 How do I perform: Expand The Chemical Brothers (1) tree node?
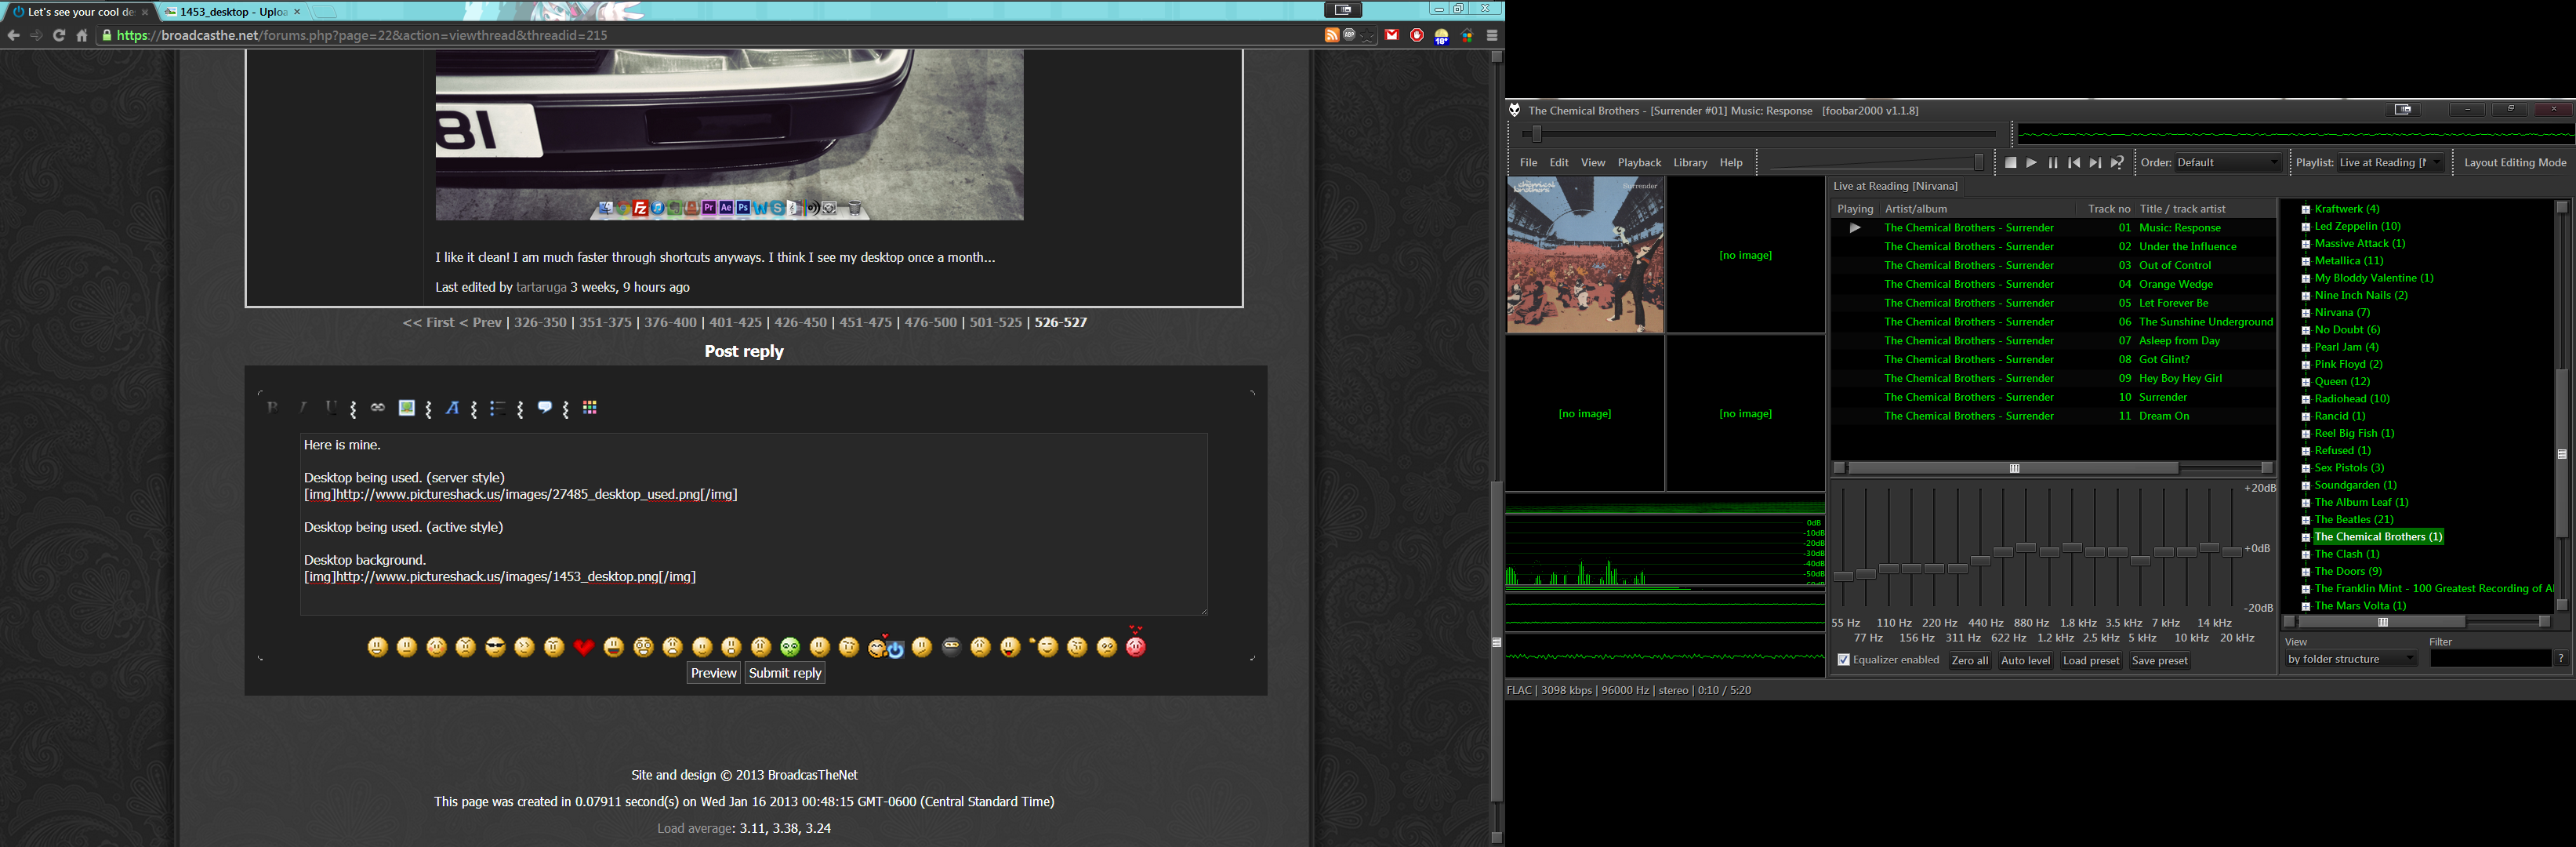2305,537
